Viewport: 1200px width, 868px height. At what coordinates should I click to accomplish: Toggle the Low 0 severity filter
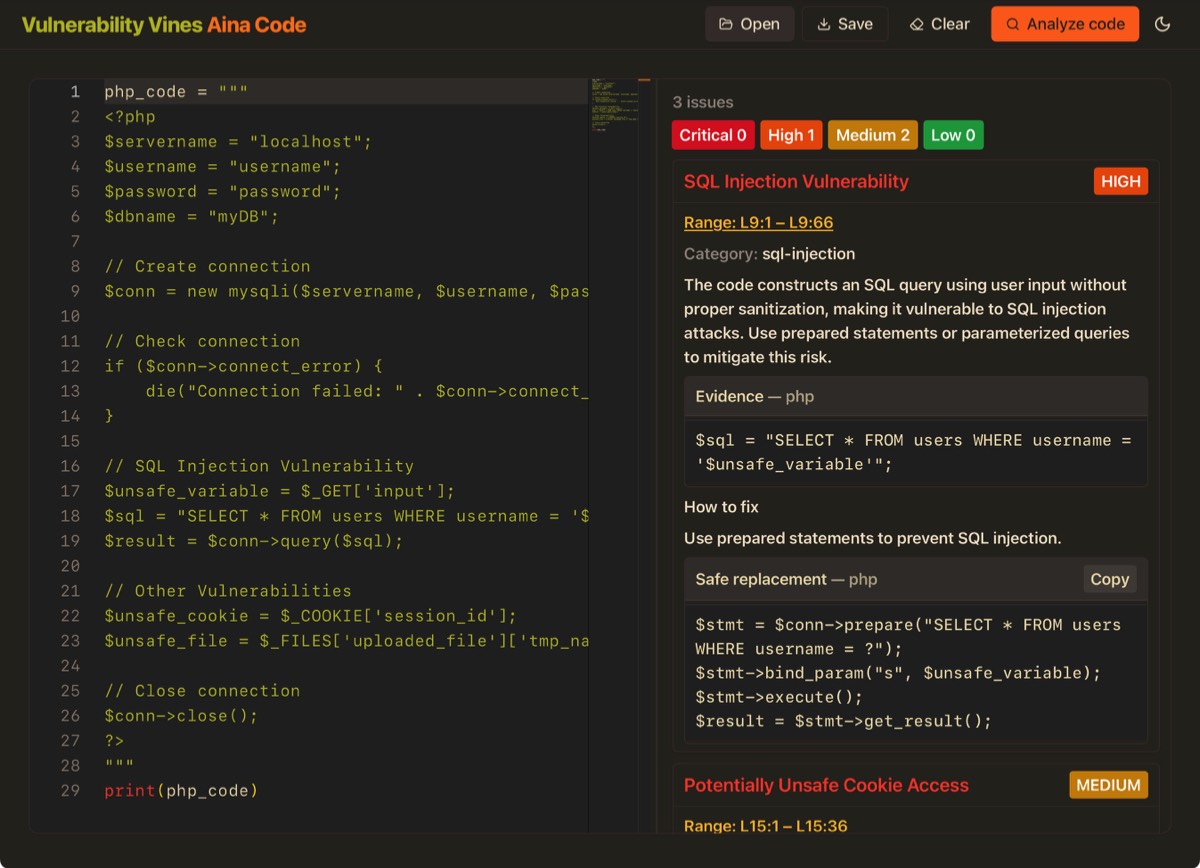coord(953,135)
